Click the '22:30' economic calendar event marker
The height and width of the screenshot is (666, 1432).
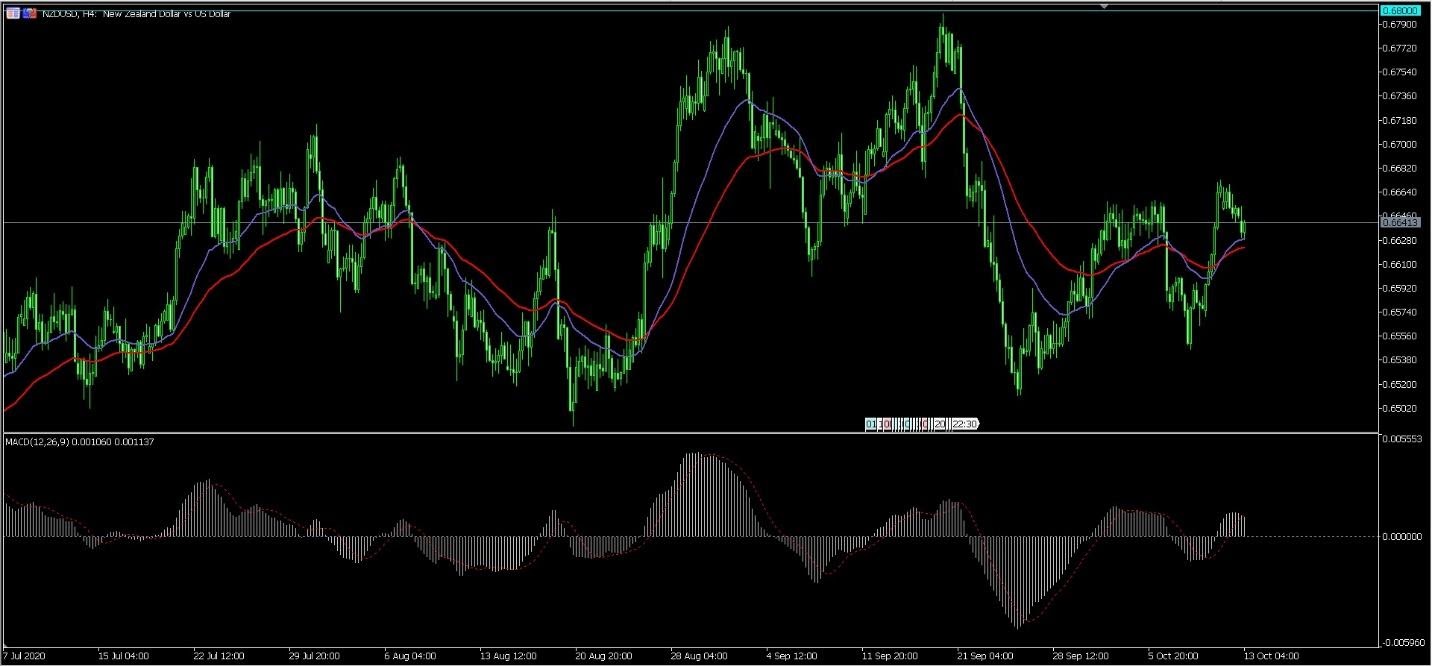click(964, 424)
